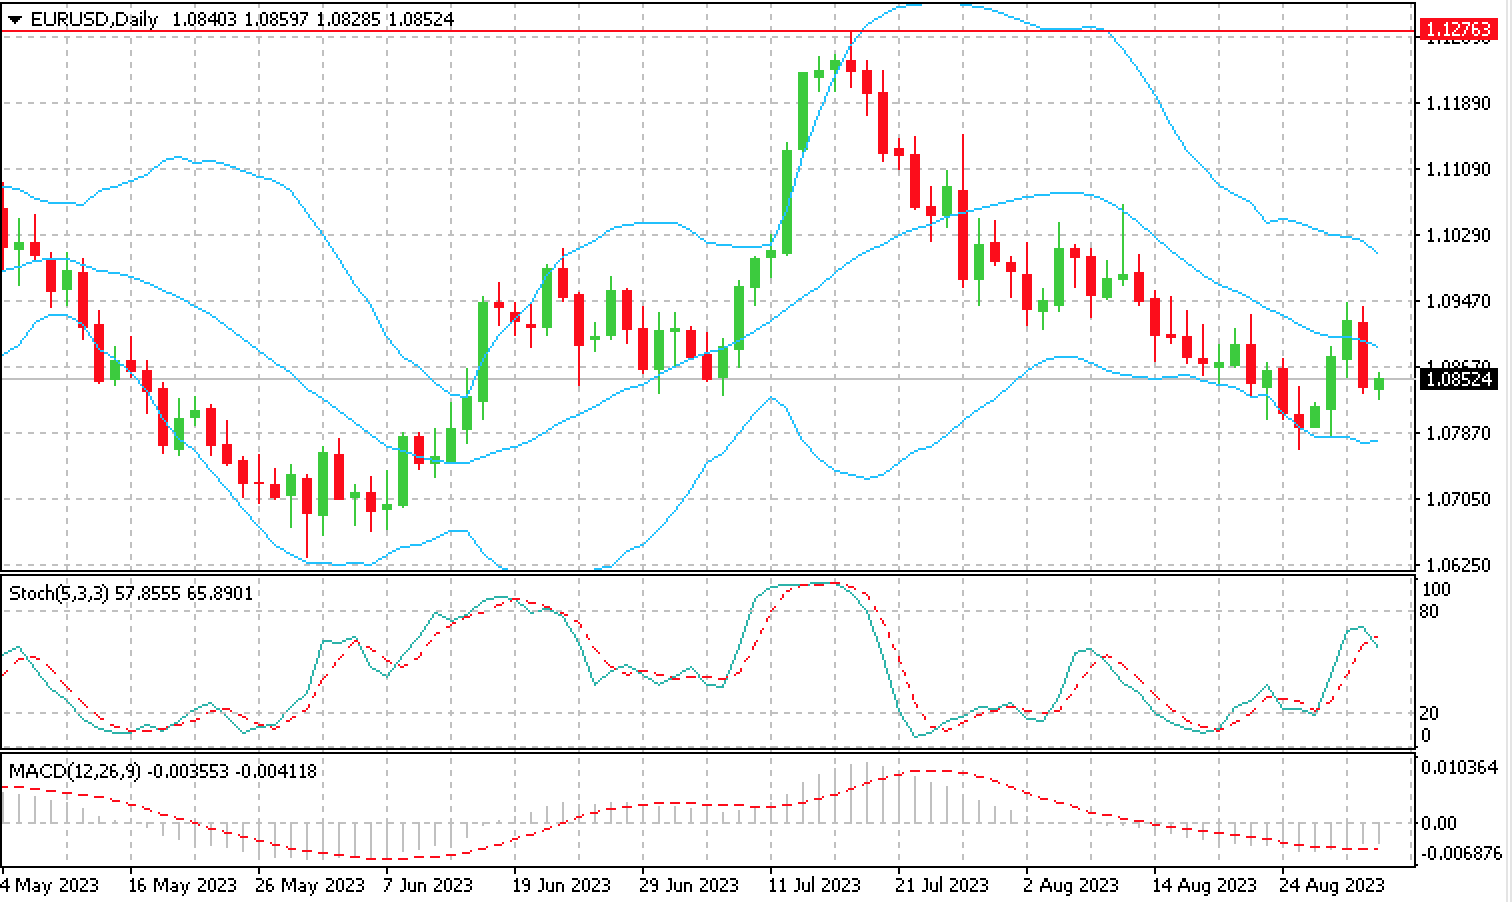Image resolution: width=1512 pixels, height=902 pixels.
Task: Select the 1.06250 price axis label
Action: point(1455,565)
